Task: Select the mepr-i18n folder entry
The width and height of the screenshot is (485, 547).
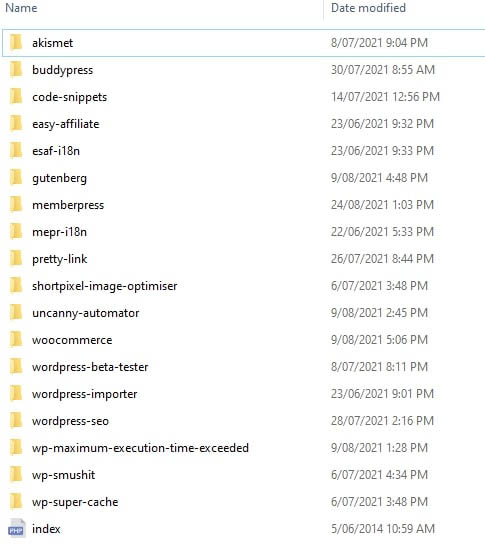Action: pyautogui.click(x=59, y=232)
